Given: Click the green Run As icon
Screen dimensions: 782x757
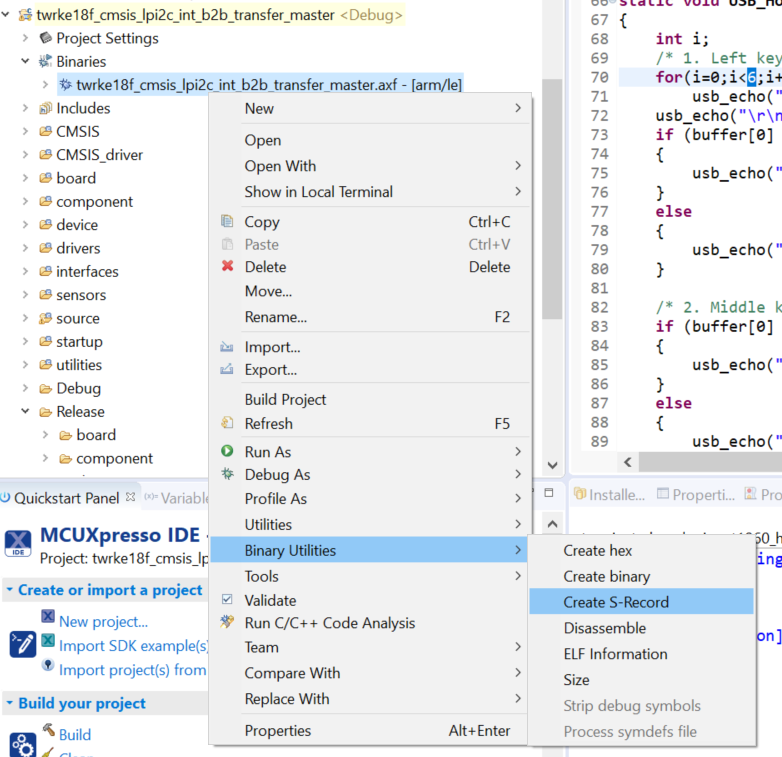Looking at the screenshot, I should coord(227,451).
